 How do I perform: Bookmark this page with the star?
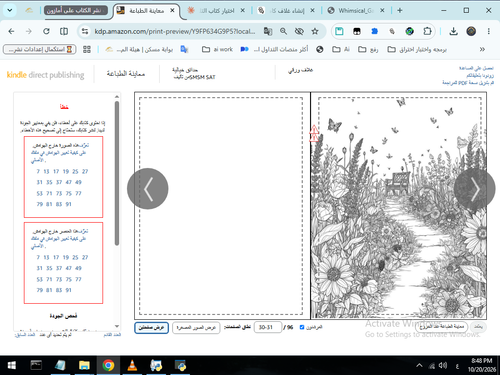pos(315,31)
